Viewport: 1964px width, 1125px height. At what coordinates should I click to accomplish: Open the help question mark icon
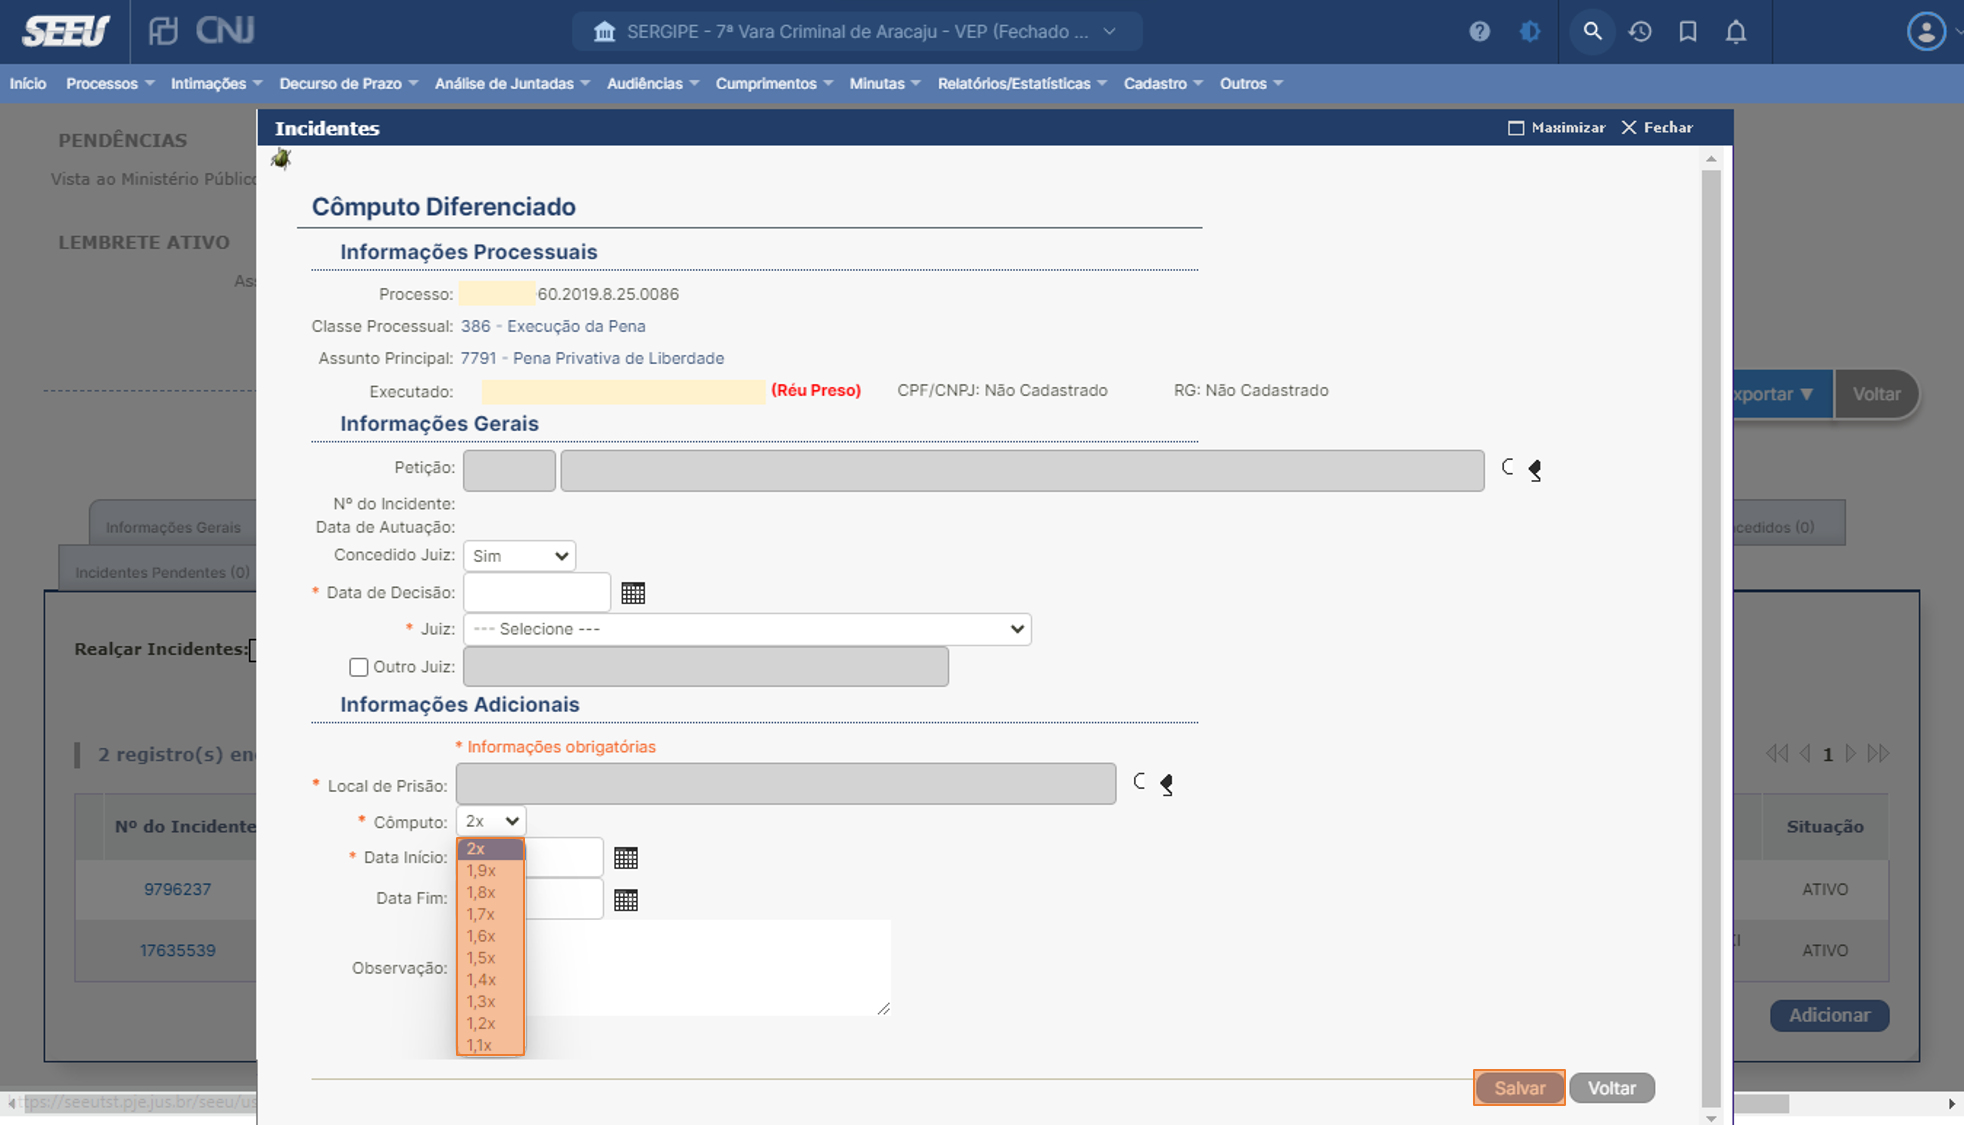pos(1479,32)
